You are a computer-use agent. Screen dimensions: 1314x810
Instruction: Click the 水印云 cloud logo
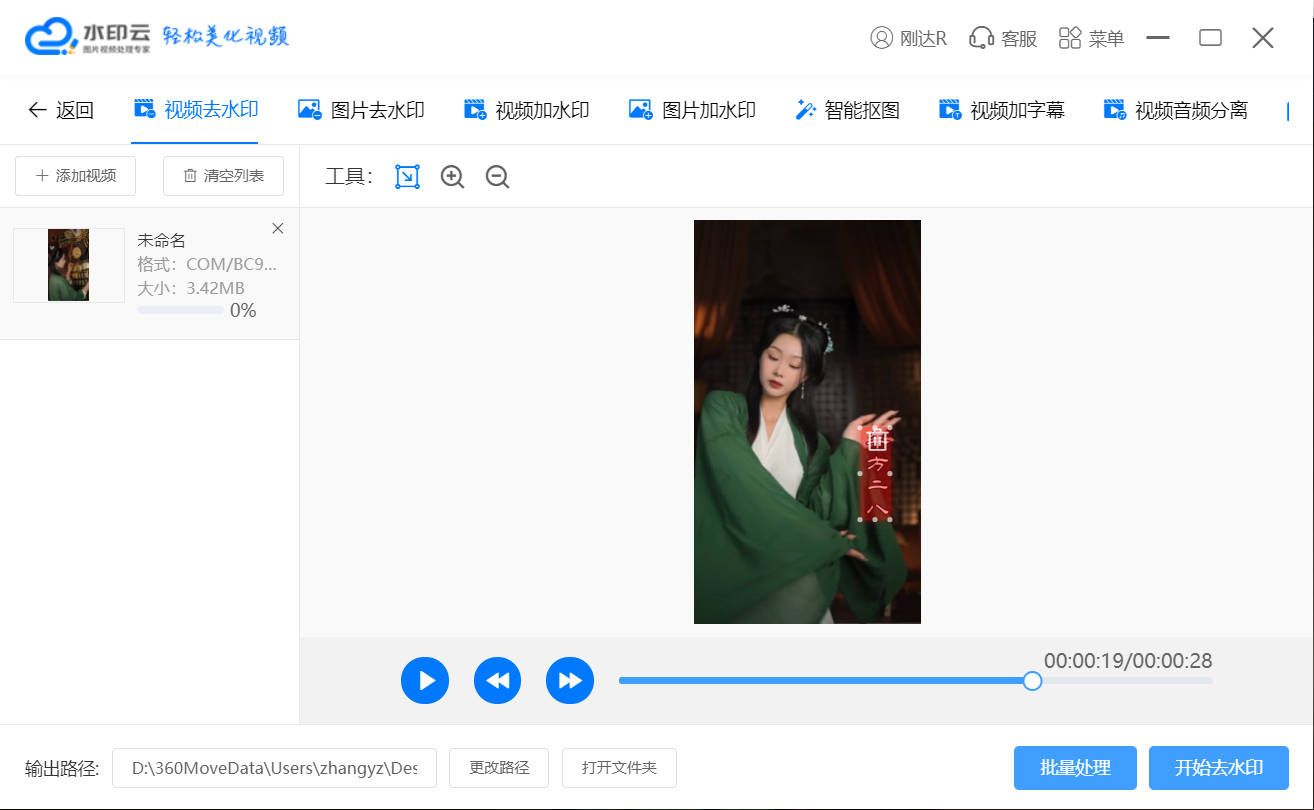click(x=88, y=37)
